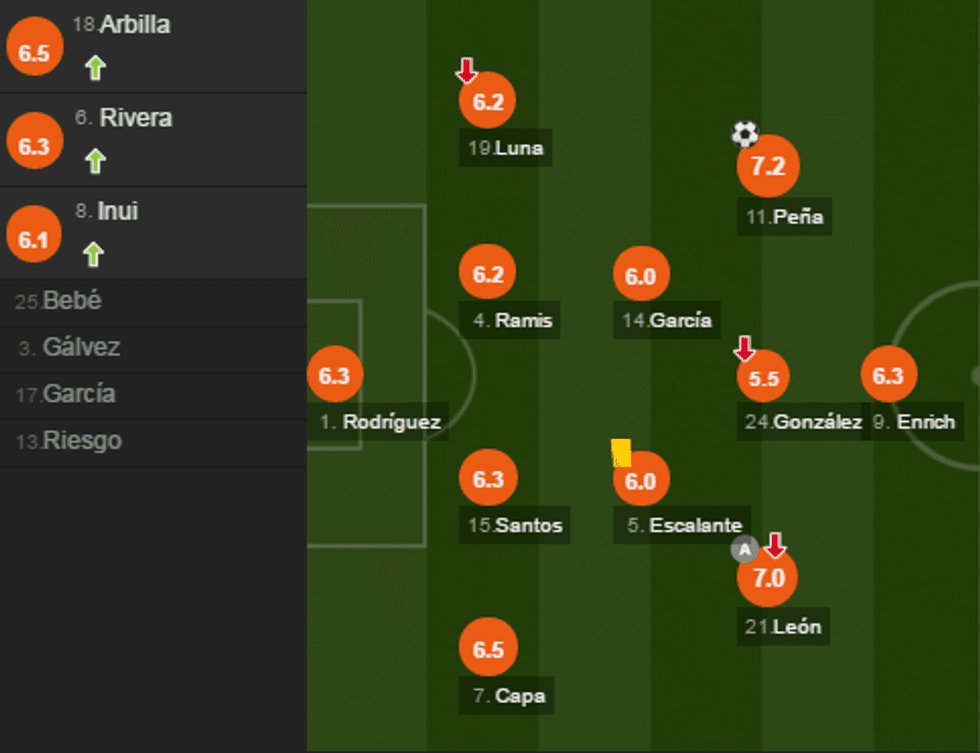Choose Riesgo from the unused substitutes
Screen dimensions: 980x753
[81, 441]
